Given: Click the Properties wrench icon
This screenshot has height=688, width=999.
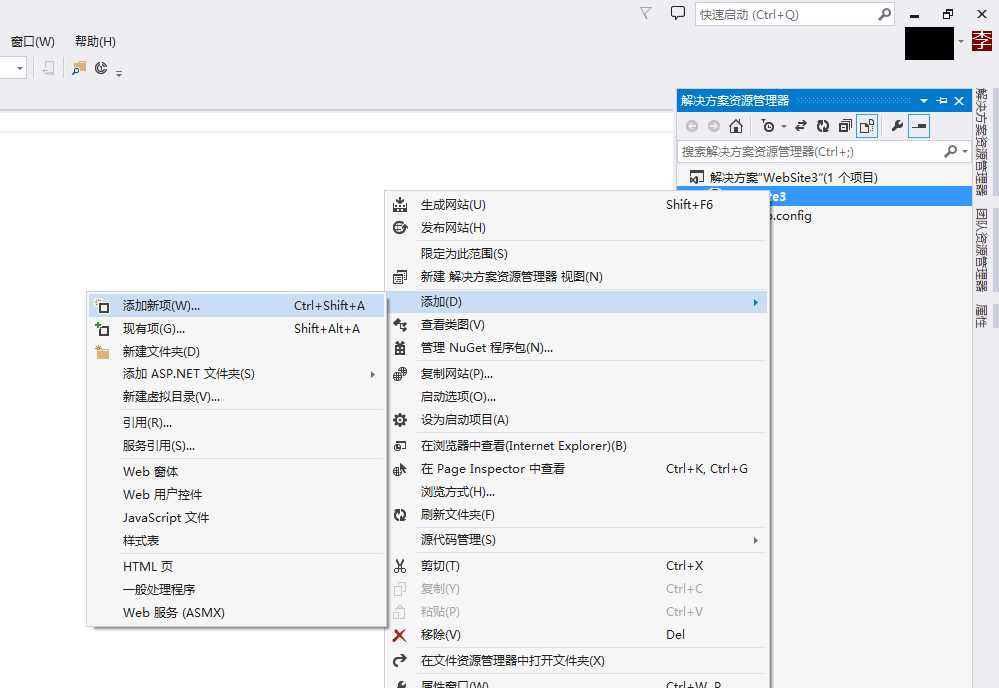Looking at the screenshot, I should tap(897, 126).
